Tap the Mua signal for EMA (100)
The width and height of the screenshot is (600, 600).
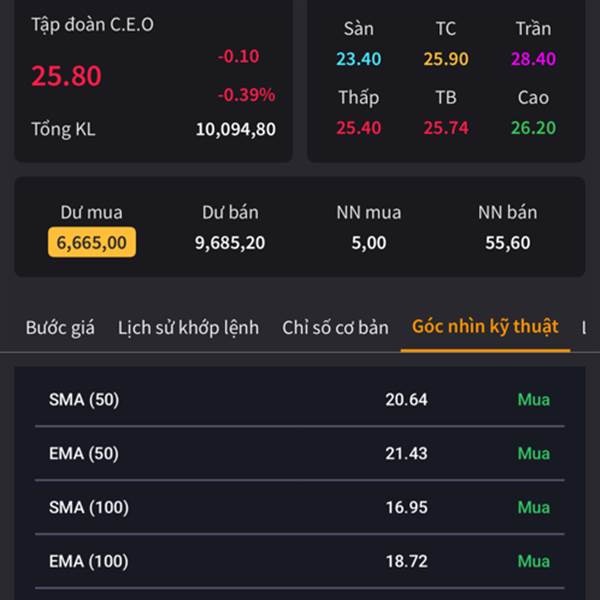[x=533, y=561]
